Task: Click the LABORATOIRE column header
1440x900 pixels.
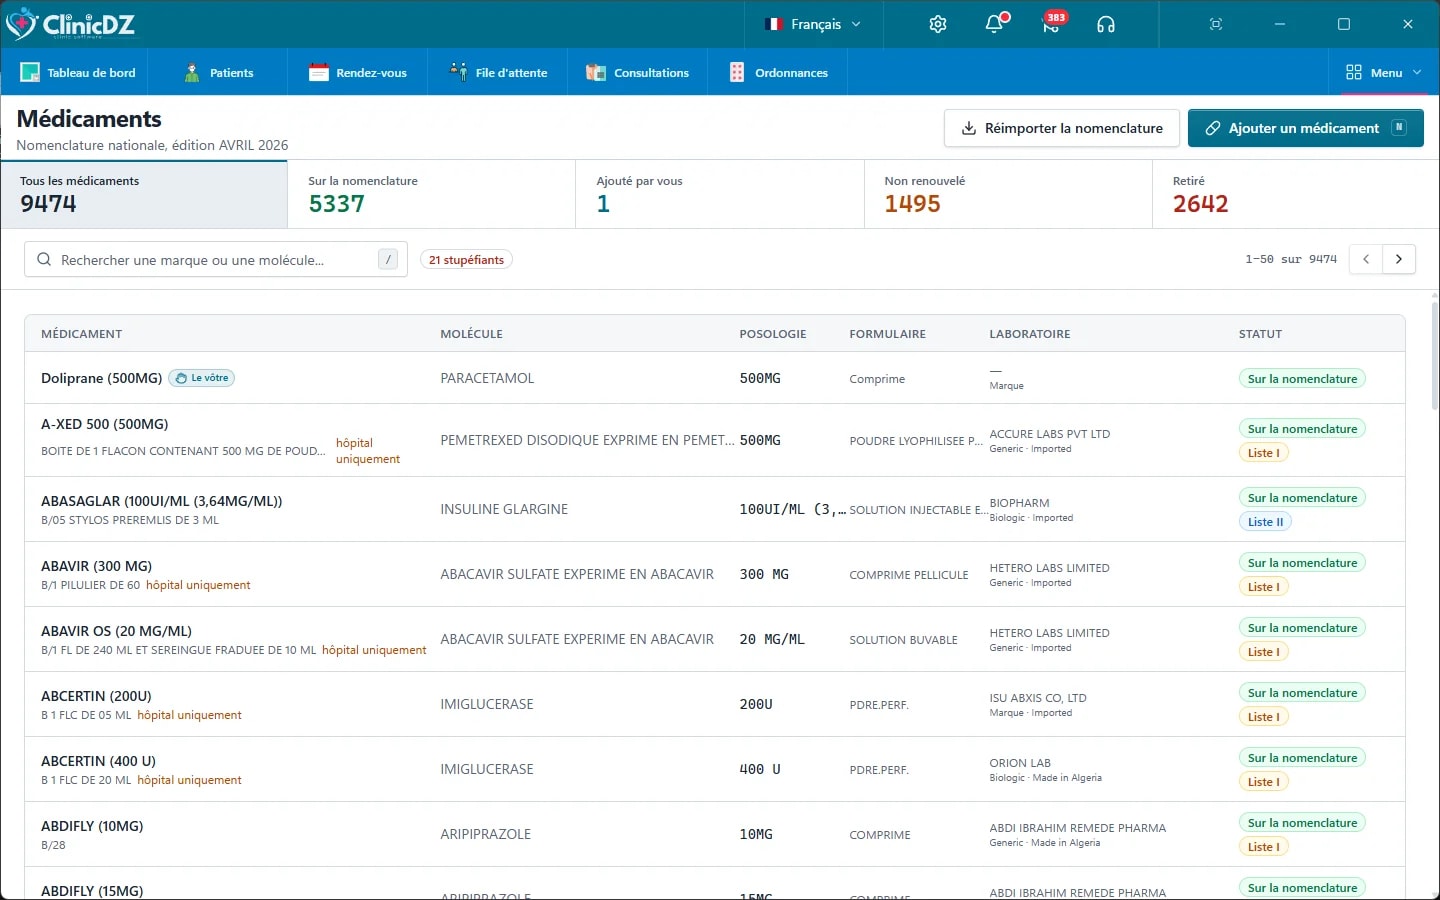Action: [x=1030, y=334]
